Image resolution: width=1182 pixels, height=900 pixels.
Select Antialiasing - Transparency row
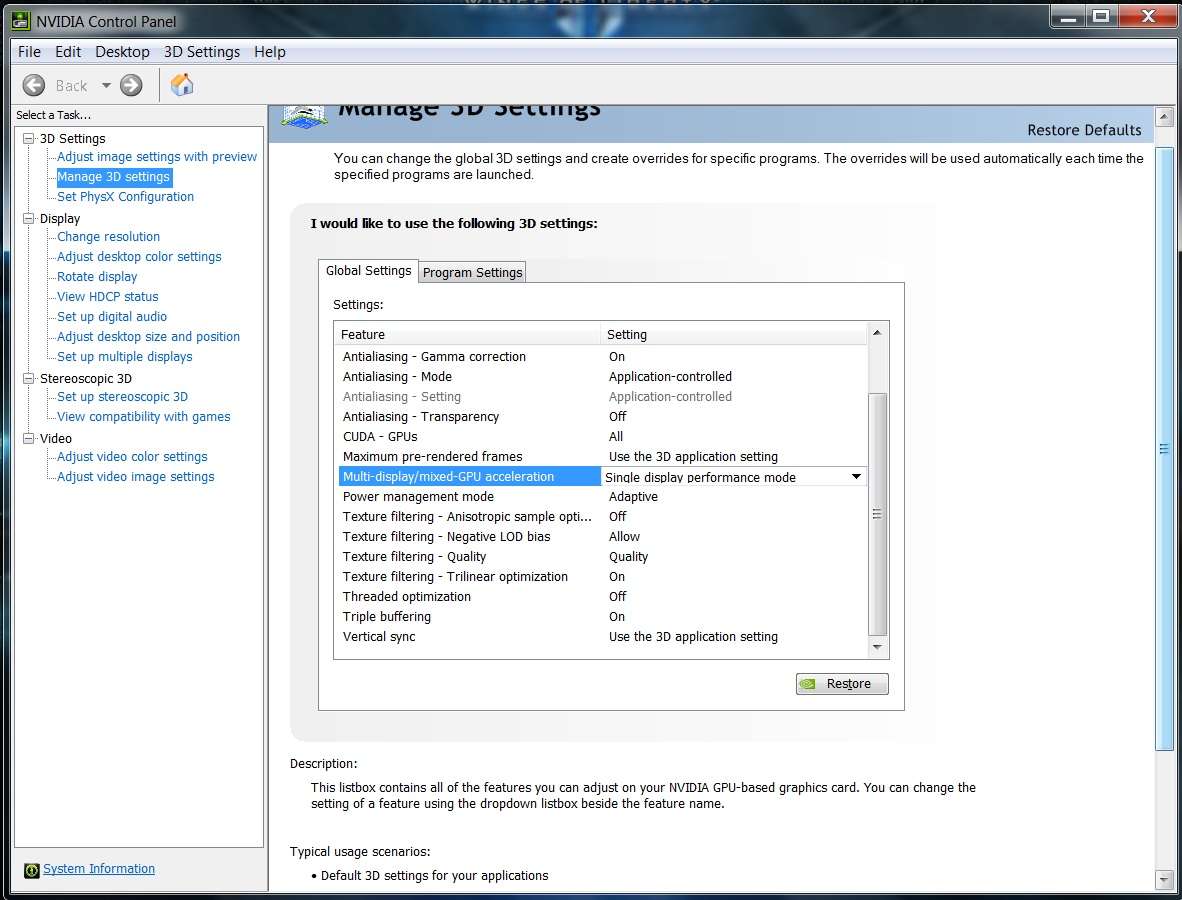coord(602,416)
